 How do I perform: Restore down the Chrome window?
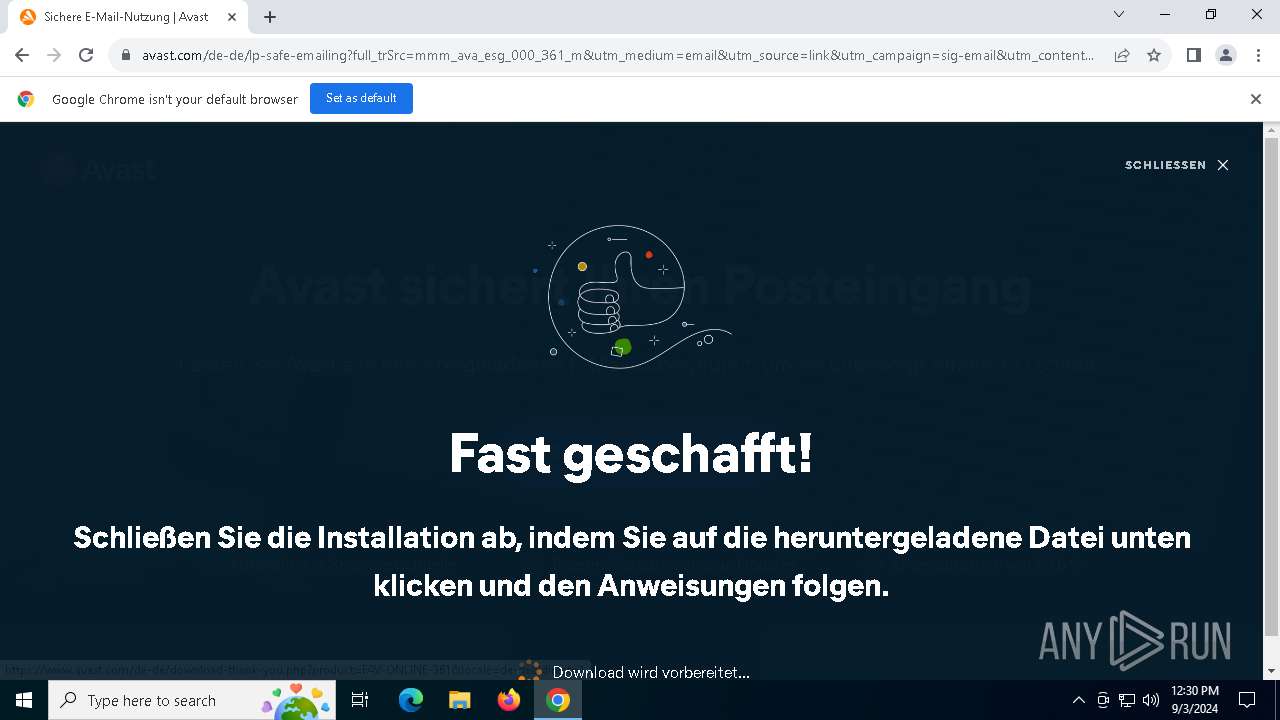coord(1211,15)
